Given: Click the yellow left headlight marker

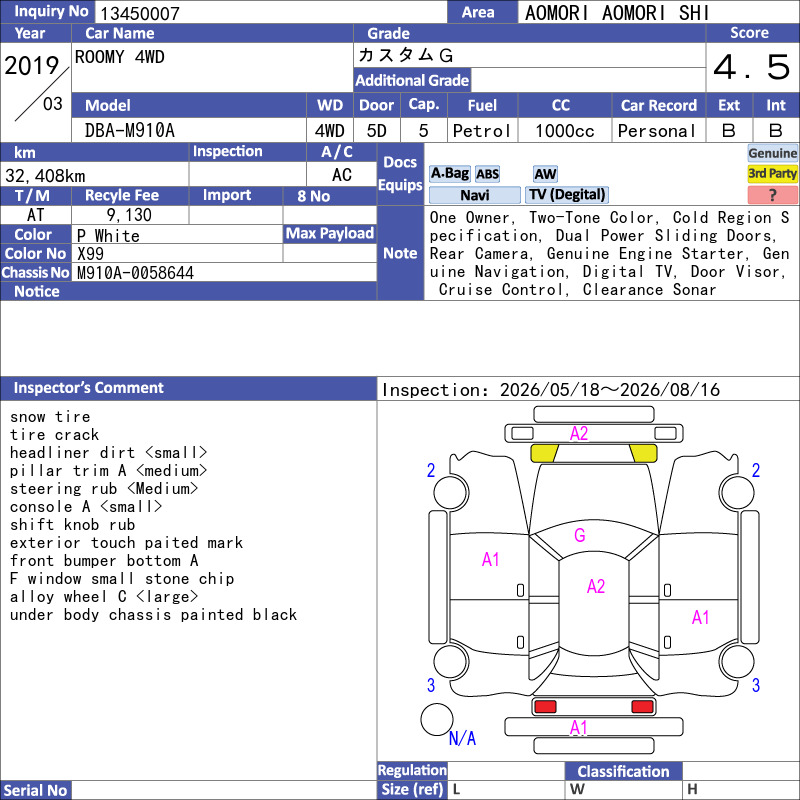Looking at the screenshot, I should tap(544, 453).
